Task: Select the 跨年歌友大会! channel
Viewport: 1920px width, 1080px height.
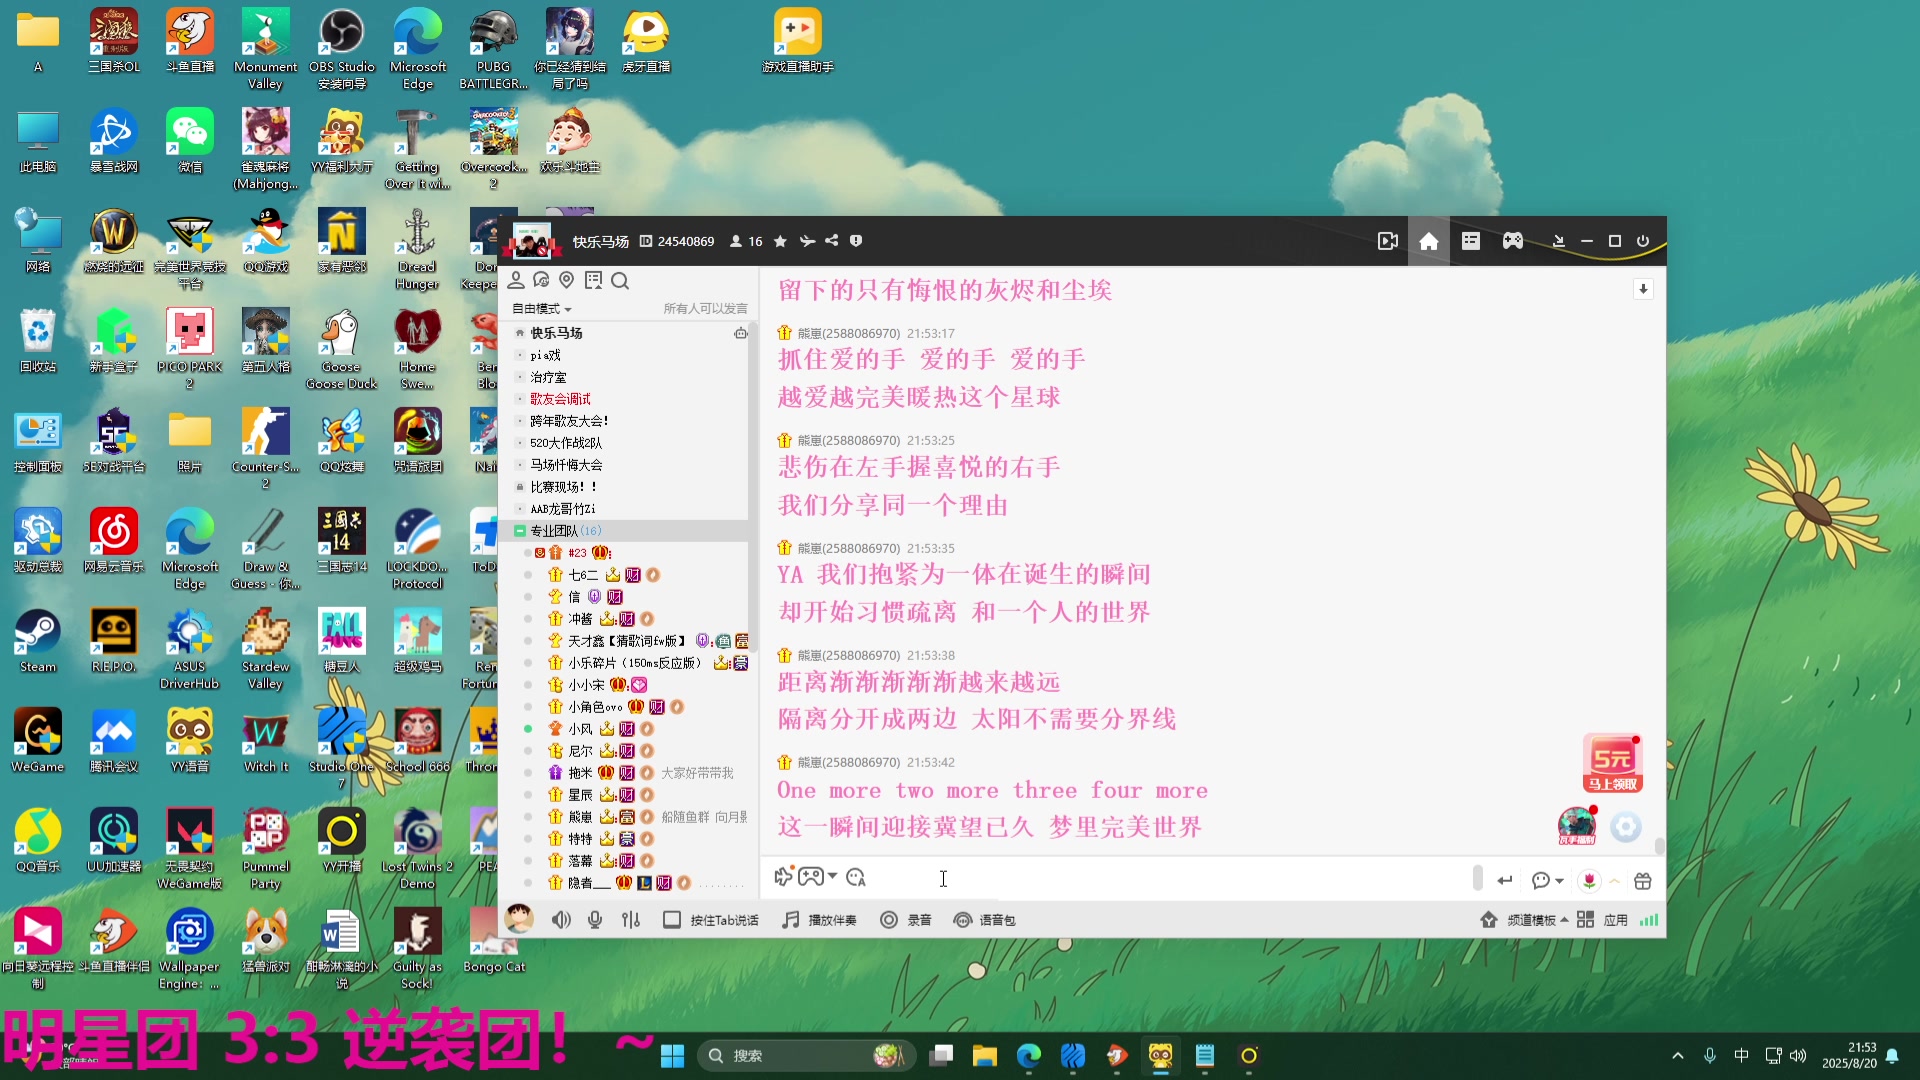Action: click(x=569, y=421)
